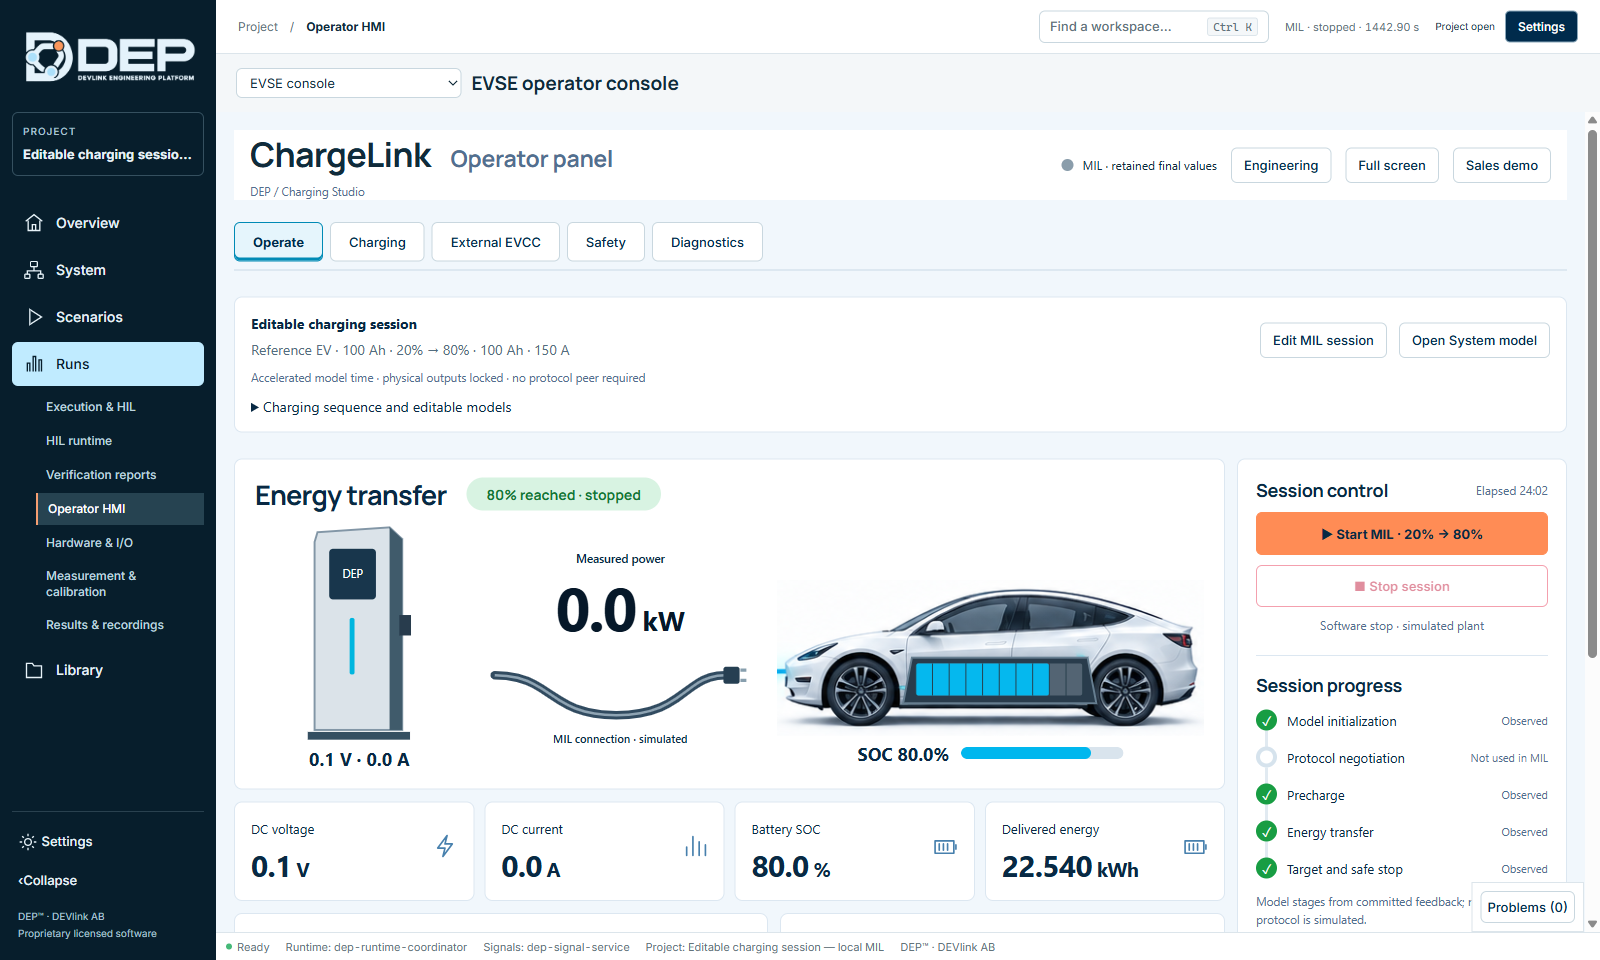1600x960 pixels.
Task: Enter Full screen mode
Action: click(1392, 165)
